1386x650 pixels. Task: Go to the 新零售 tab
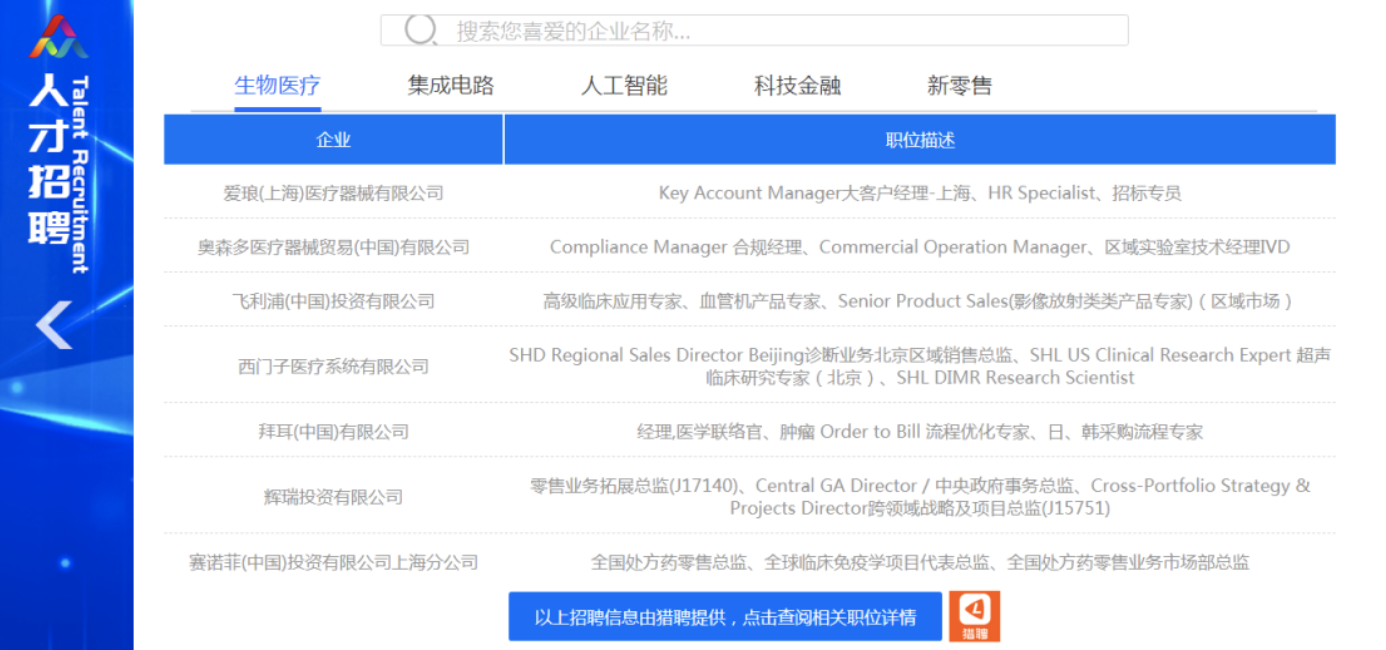(x=959, y=86)
